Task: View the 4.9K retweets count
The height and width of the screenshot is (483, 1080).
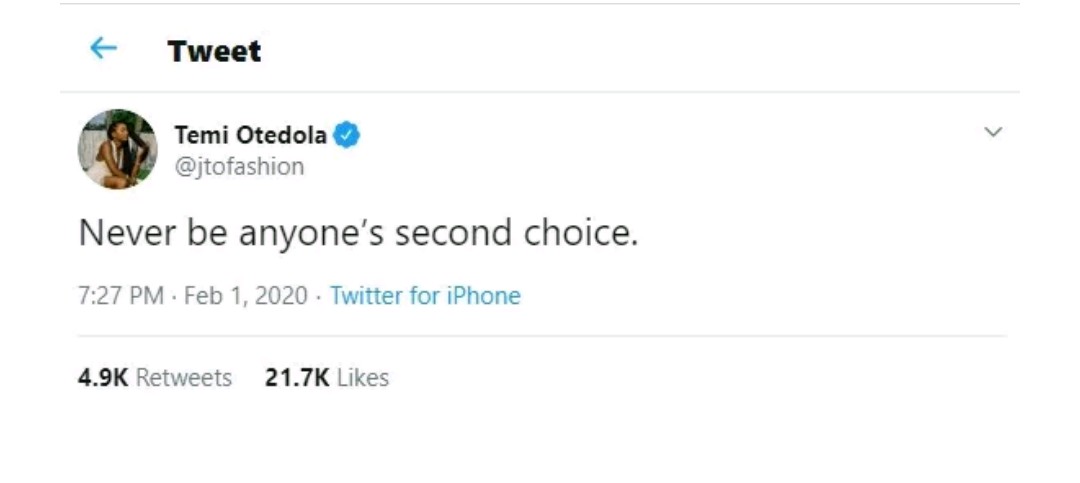Action: (x=103, y=378)
